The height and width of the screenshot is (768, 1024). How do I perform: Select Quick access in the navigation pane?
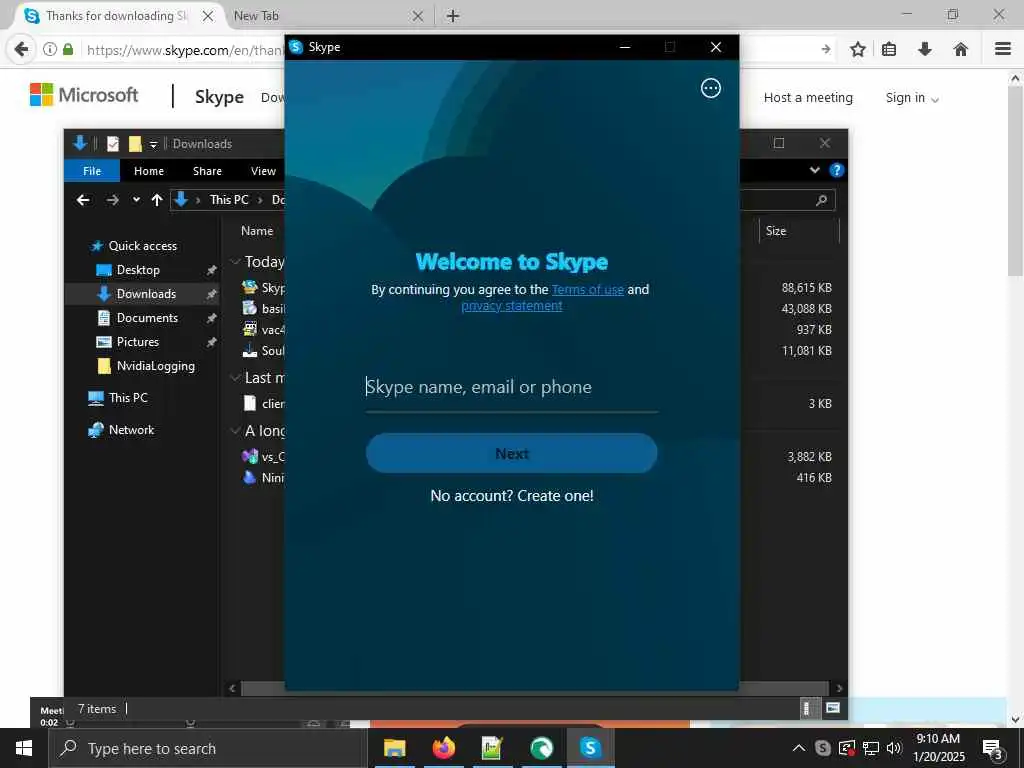(142, 246)
